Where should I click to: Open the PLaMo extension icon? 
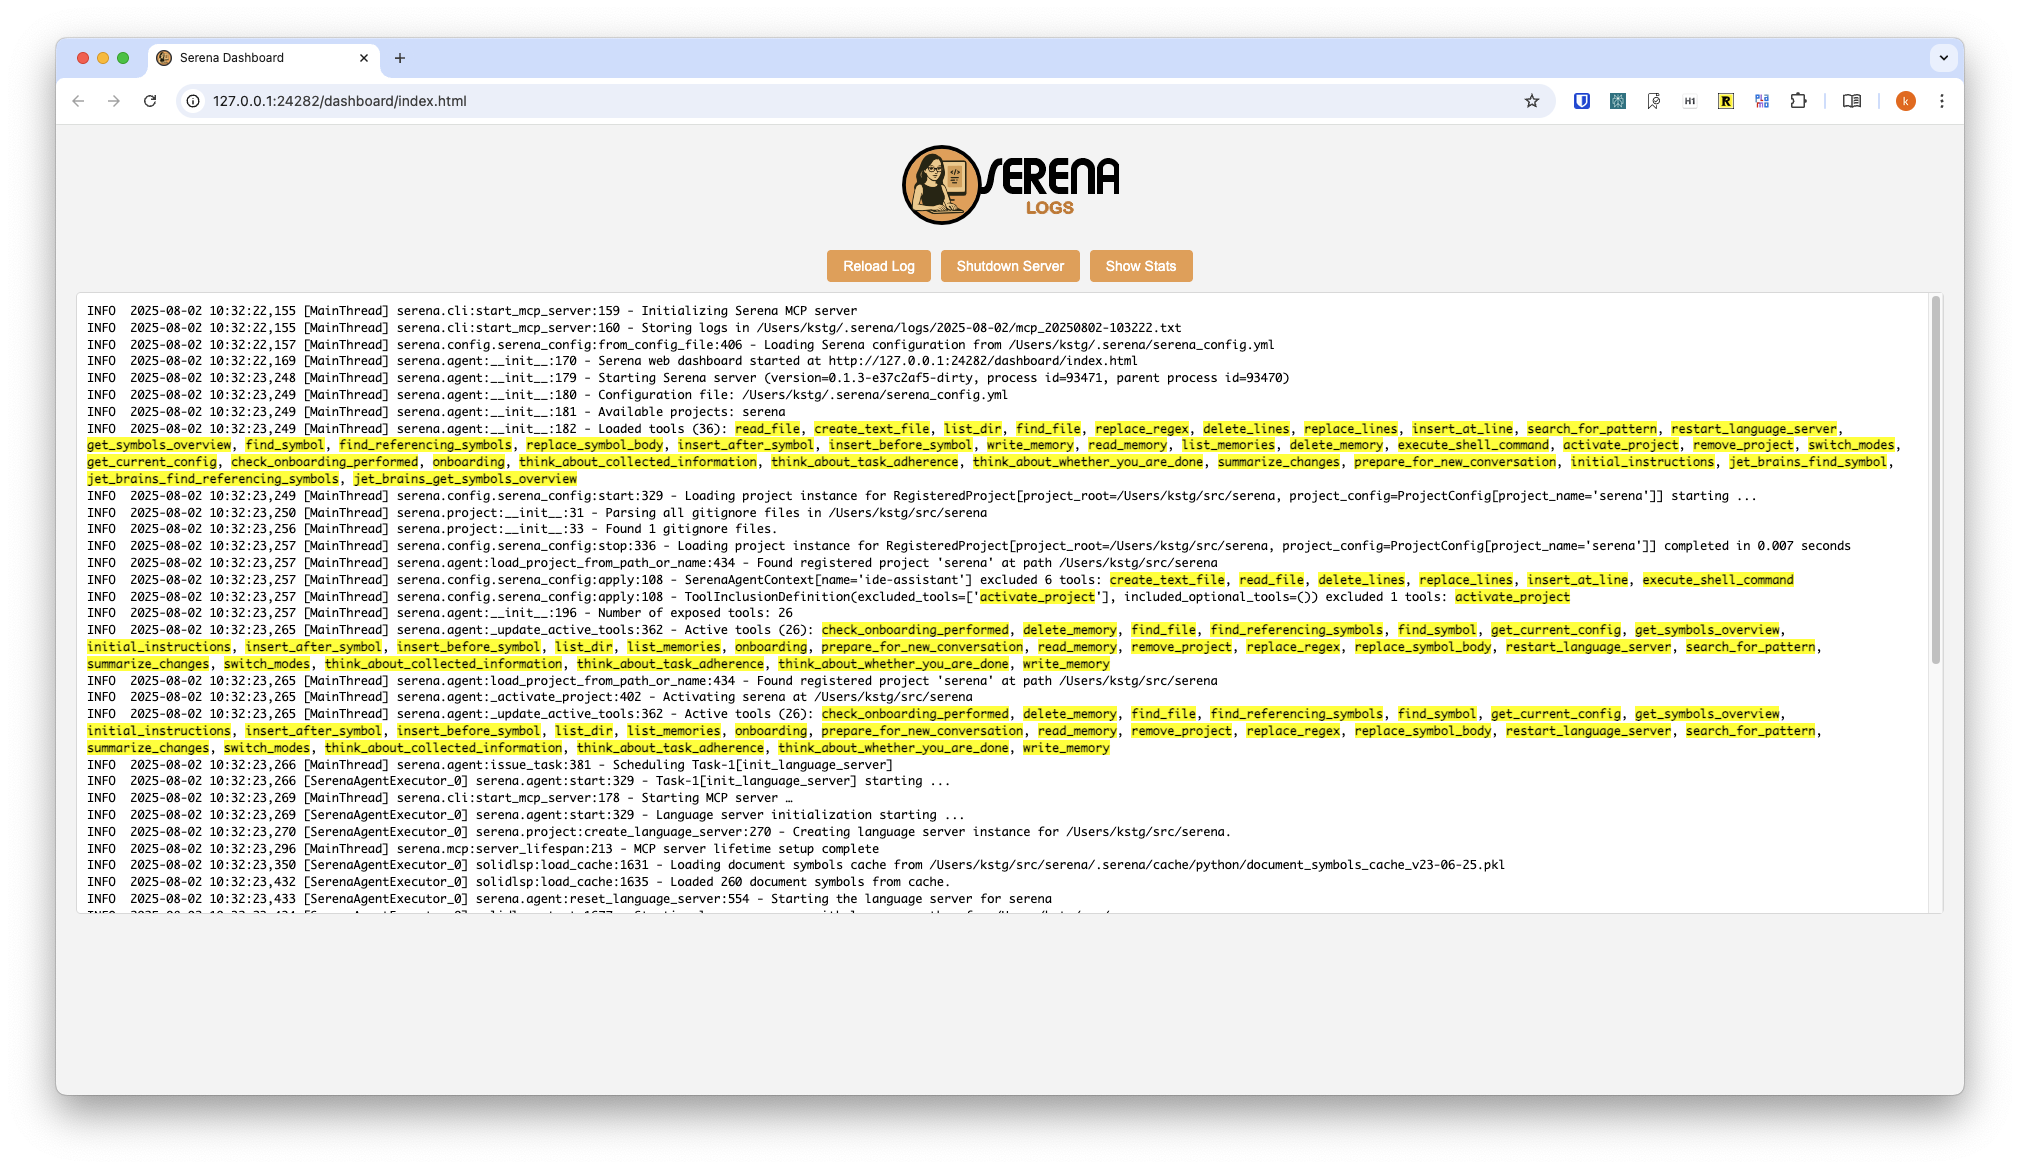pos(1762,101)
